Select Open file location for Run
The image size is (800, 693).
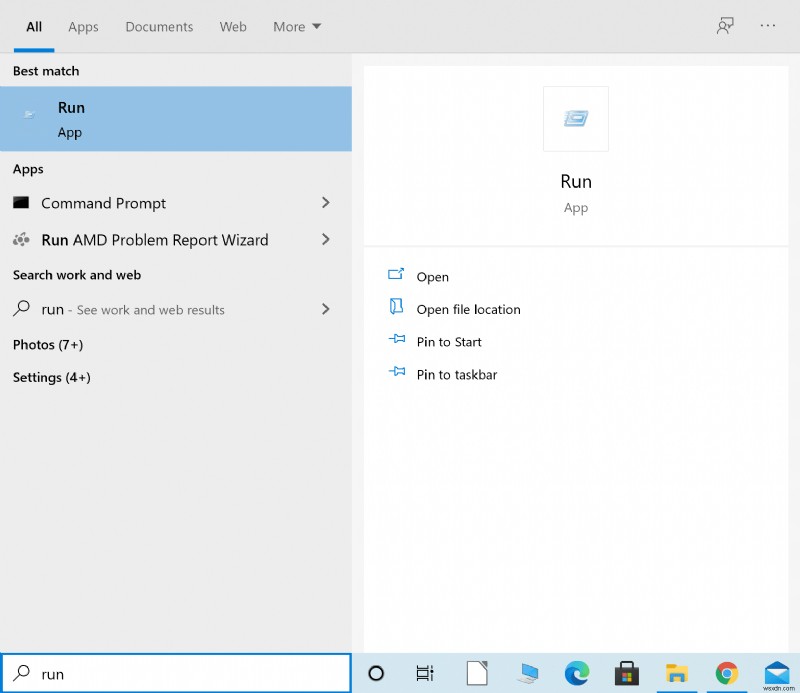click(468, 310)
